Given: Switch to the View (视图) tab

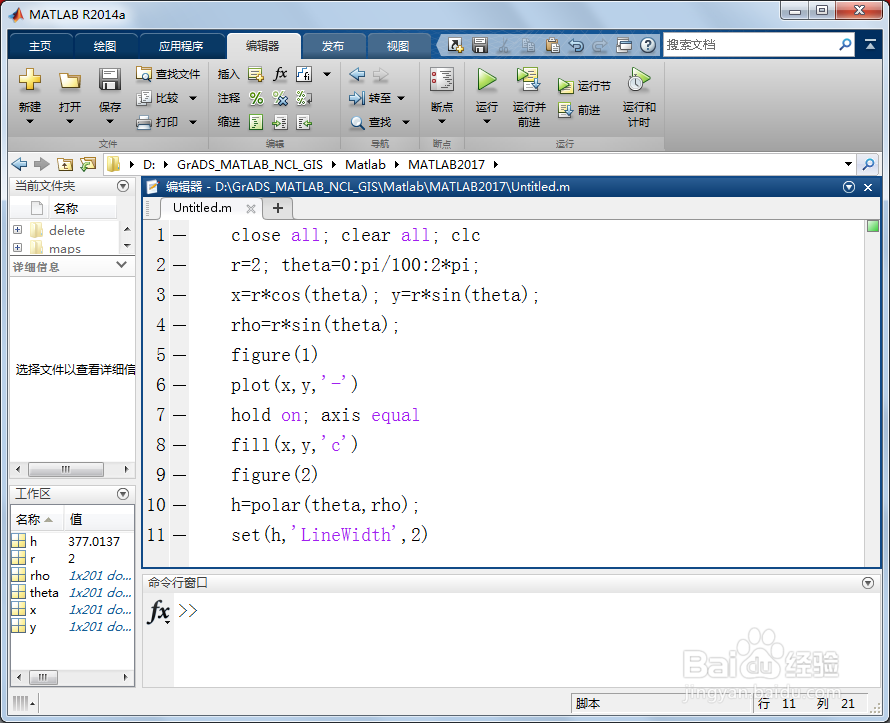Looking at the screenshot, I should (x=397, y=45).
